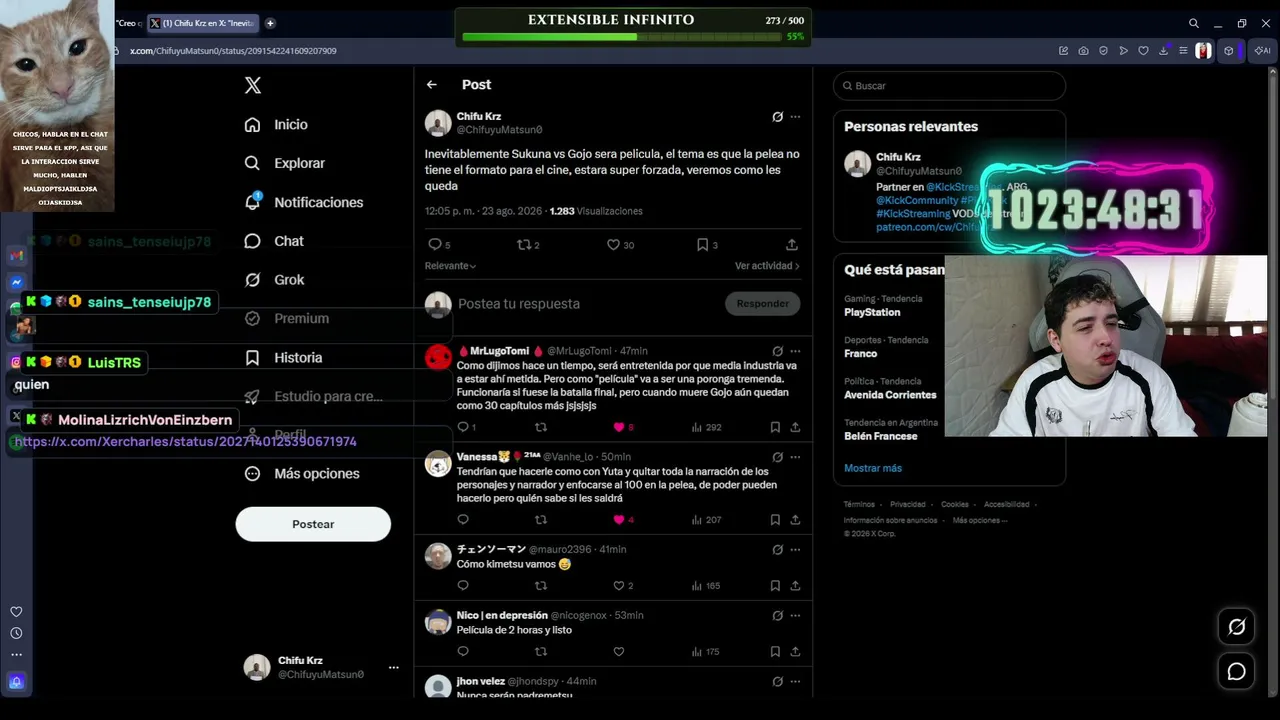Bookmark Vanessa's reply
The height and width of the screenshot is (720, 1280).
pos(775,519)
